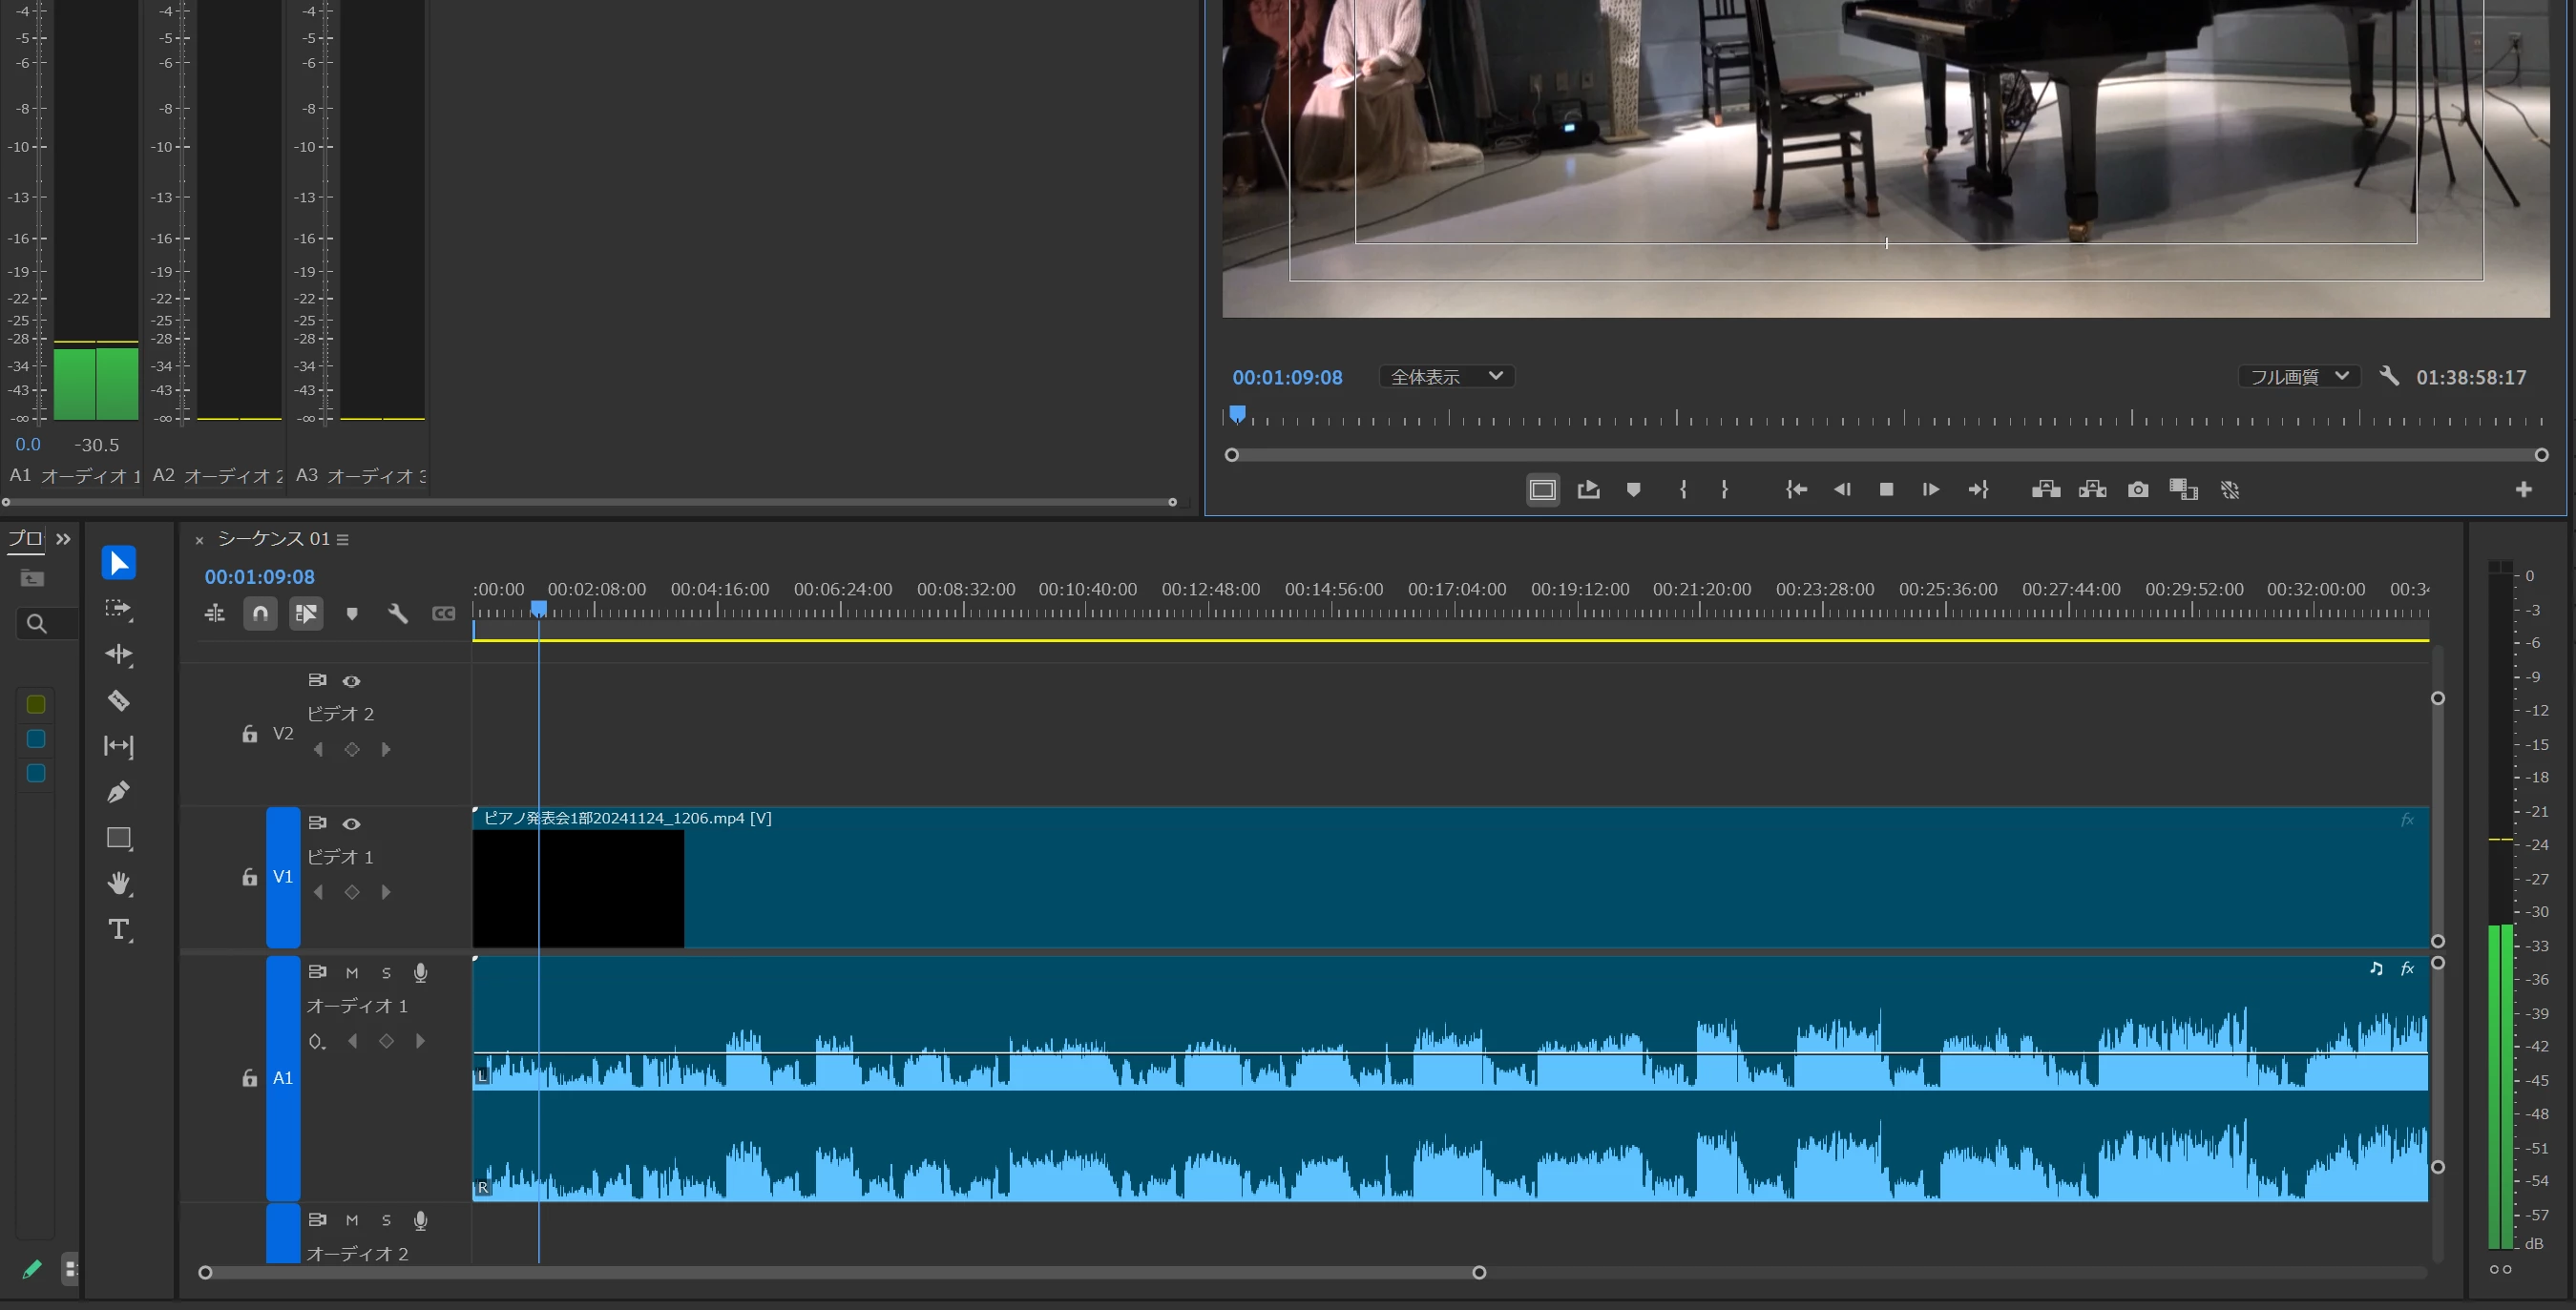Expand the hidden panels chevron
This screenshot has width=2576, height=1310.
coord(63,539)
